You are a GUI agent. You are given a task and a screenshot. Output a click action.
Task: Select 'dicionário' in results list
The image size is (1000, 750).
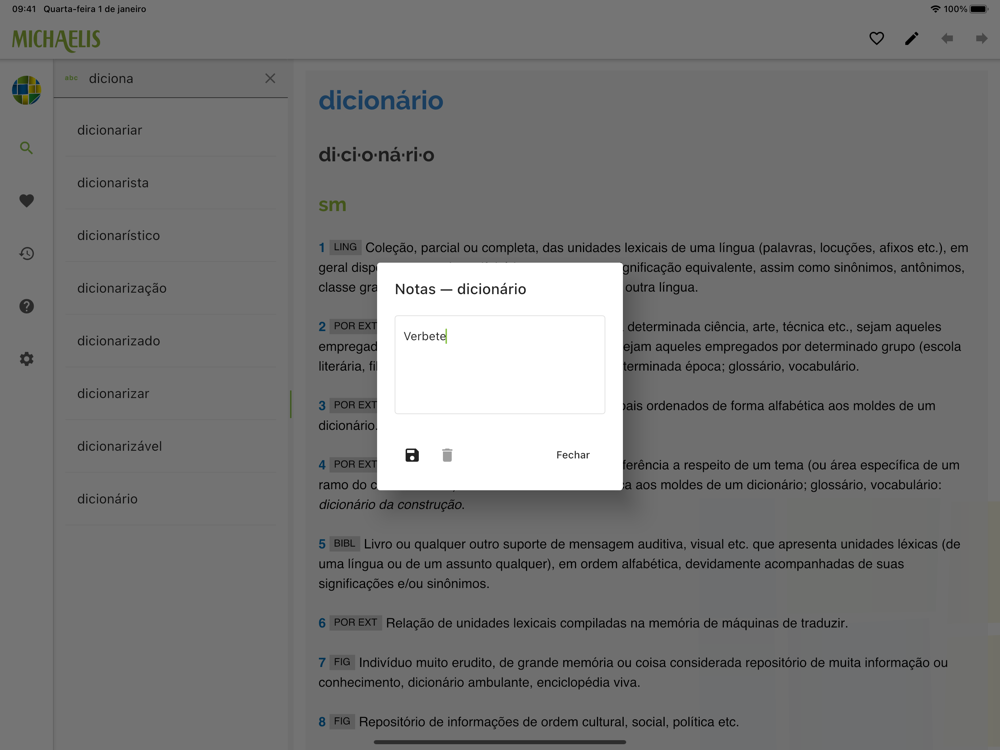point(171,499)
